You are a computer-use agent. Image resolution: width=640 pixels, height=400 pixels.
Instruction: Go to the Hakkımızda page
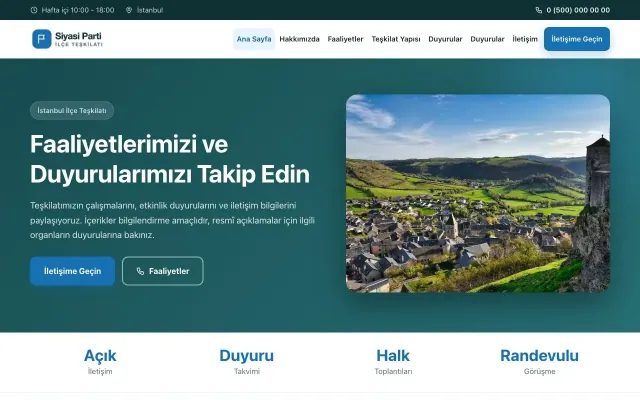[x=299, y=39]
